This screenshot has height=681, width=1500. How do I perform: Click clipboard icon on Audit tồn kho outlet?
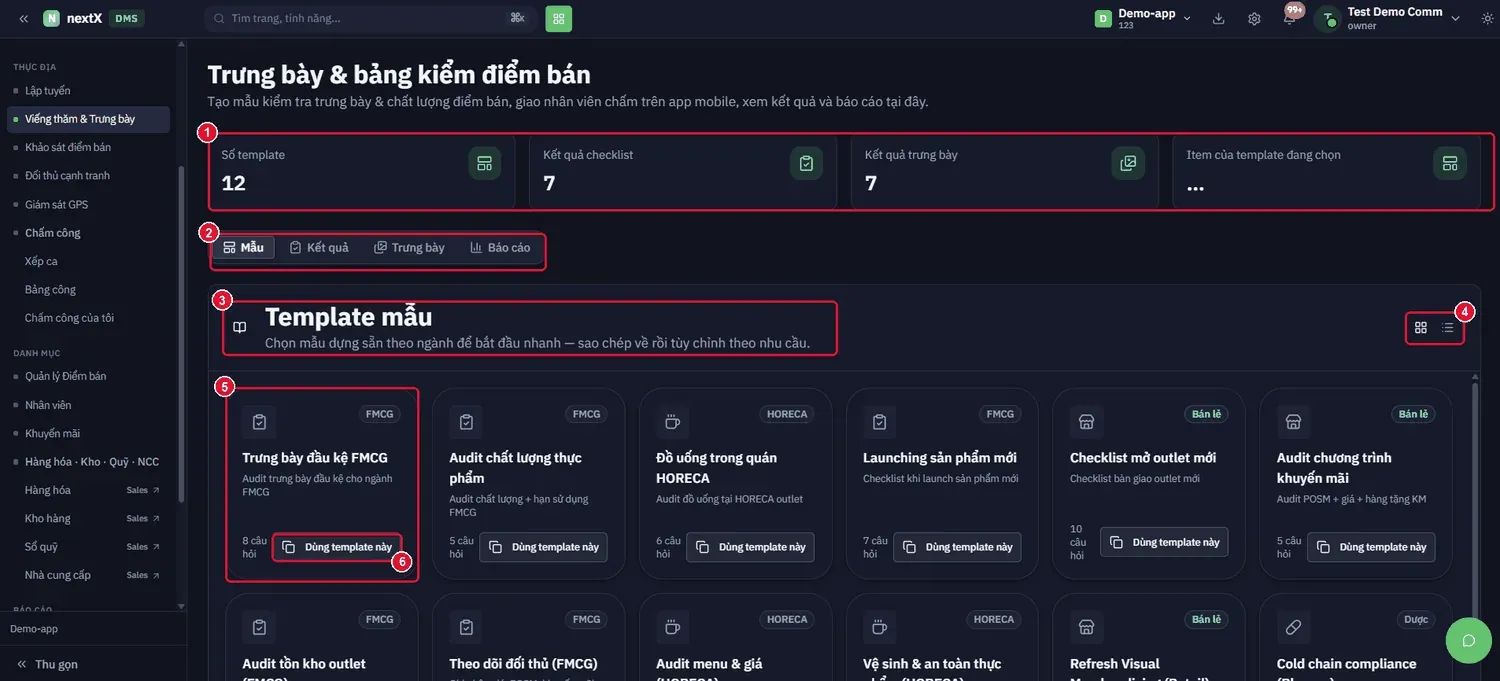(x=260, y=627)
